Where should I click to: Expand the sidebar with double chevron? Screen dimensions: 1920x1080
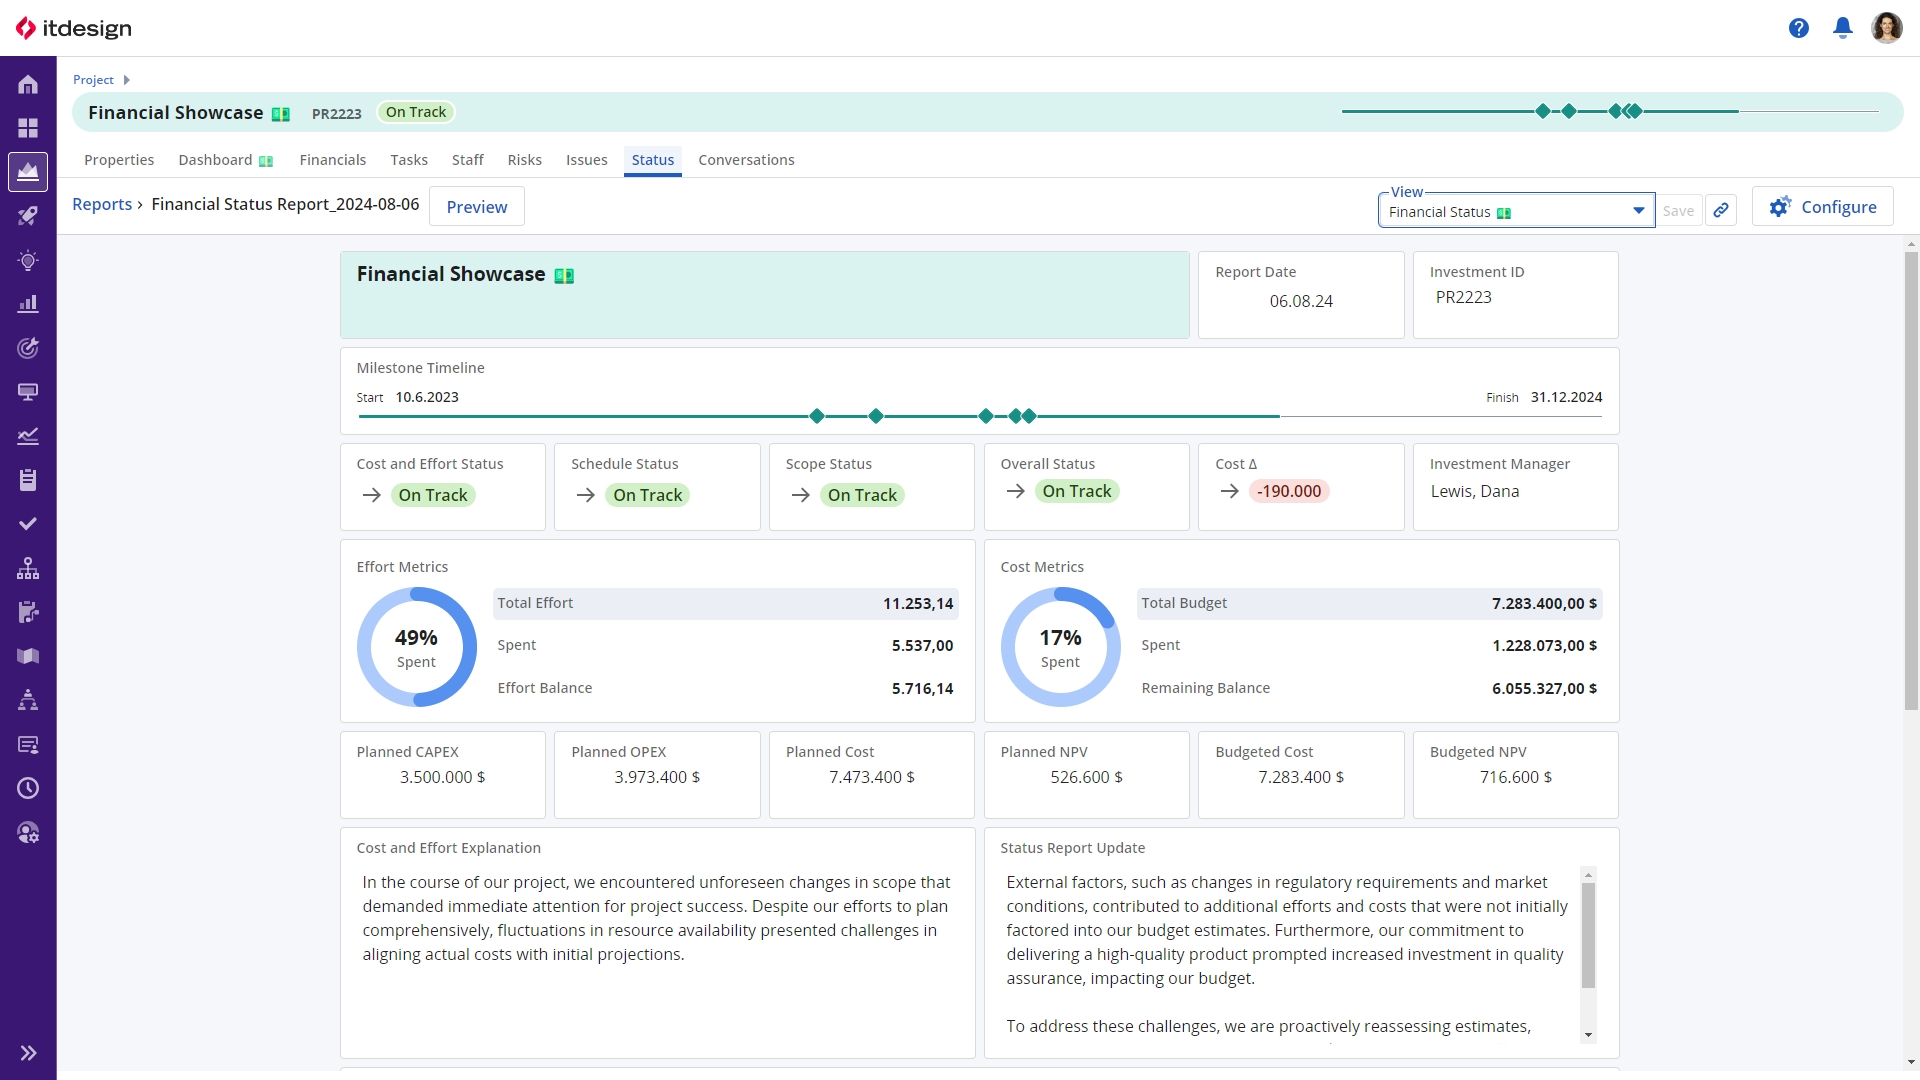28,1052
